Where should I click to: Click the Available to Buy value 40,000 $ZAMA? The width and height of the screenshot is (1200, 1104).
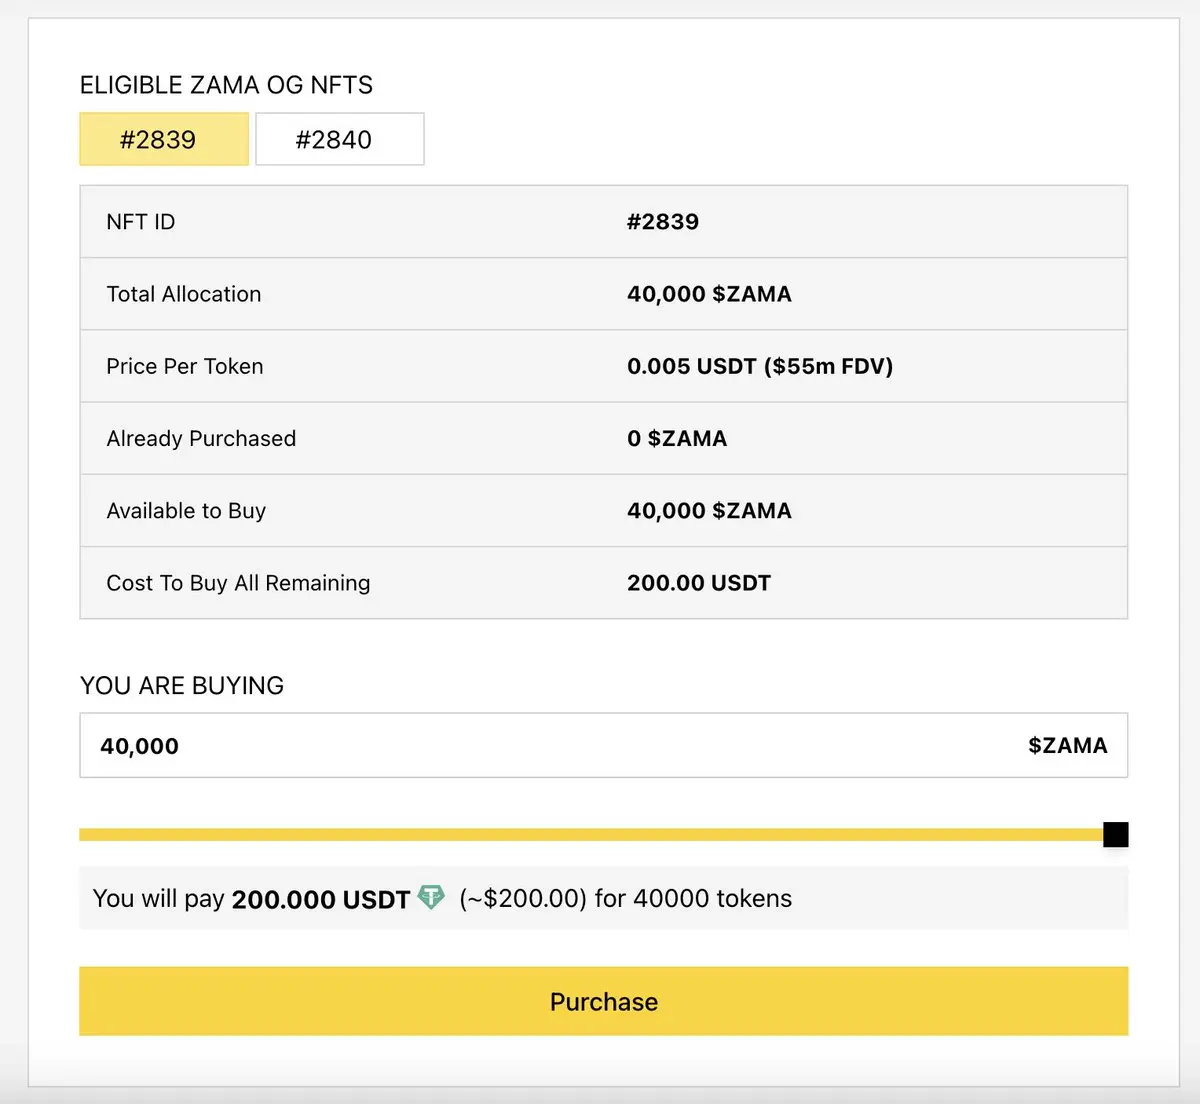(709, 511)
